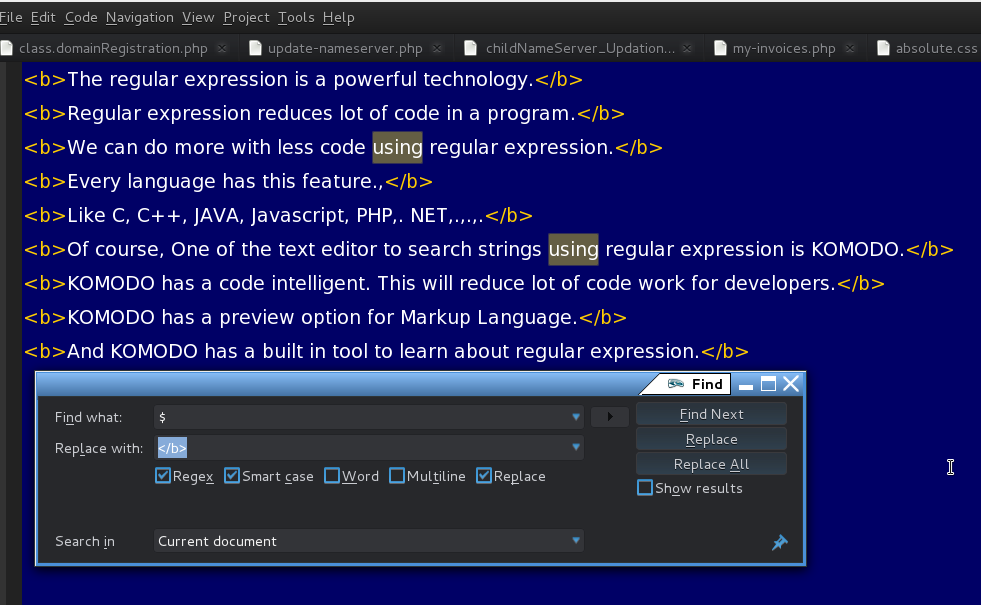Close the class.domainRegistration.php tab
981x605 pixels.
pos(222,48)
